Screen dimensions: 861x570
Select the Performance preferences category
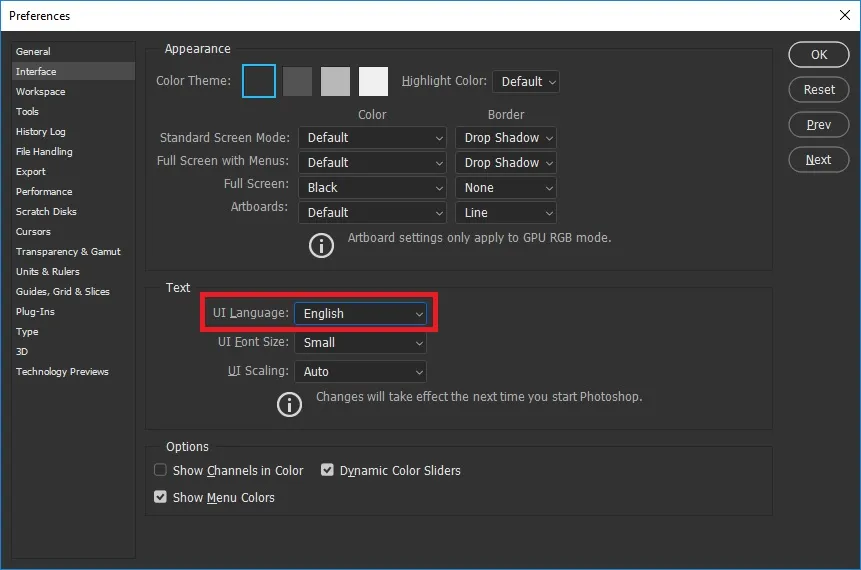pos(73,192)
